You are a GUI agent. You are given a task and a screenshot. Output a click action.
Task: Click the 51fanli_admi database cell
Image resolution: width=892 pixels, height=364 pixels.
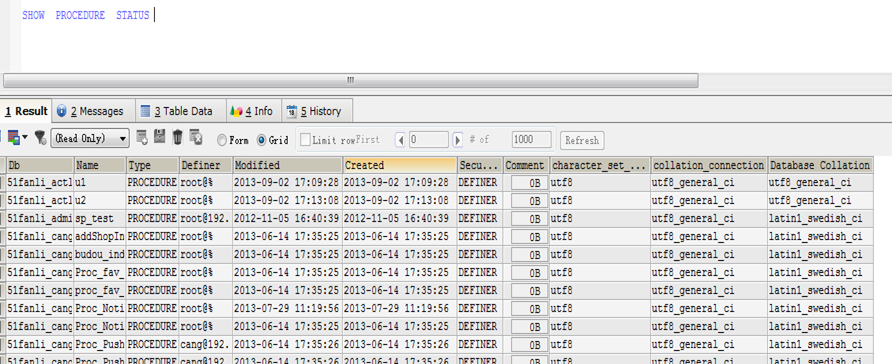(40, 218)
